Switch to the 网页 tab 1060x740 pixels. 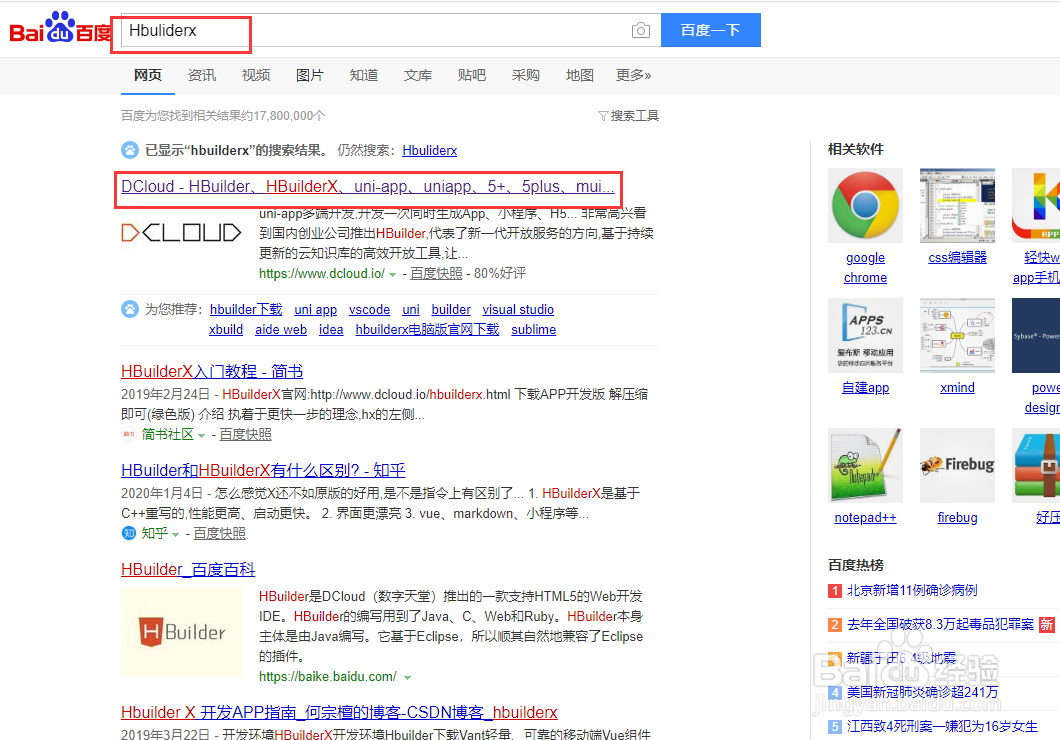(147, 75)
